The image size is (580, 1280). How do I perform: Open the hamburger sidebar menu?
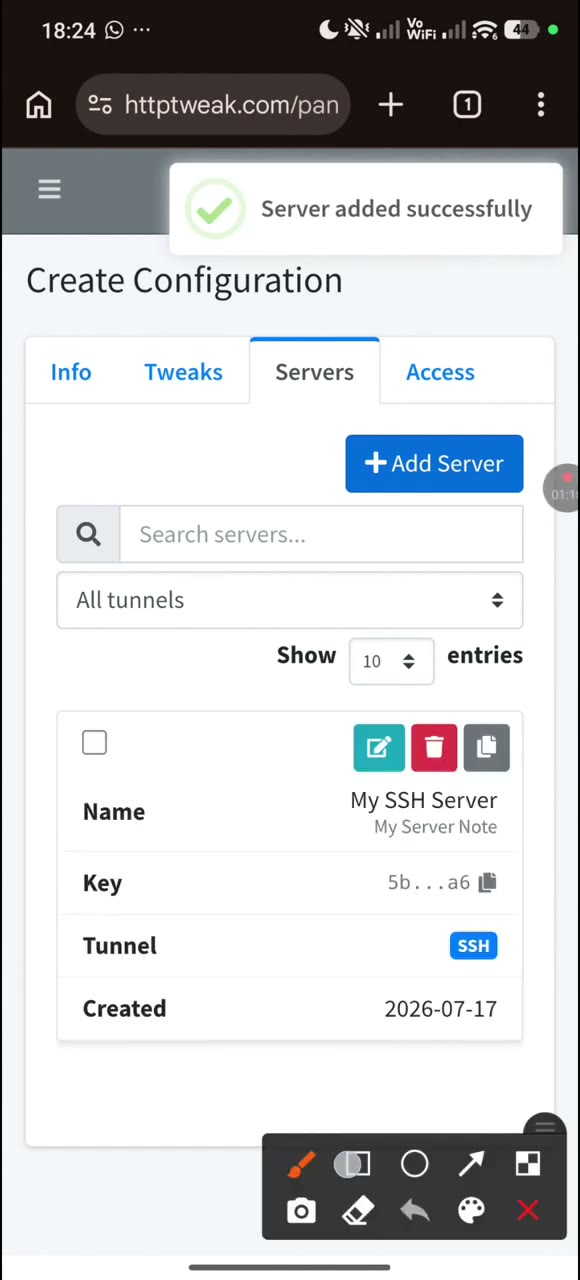tap(49, 190)
